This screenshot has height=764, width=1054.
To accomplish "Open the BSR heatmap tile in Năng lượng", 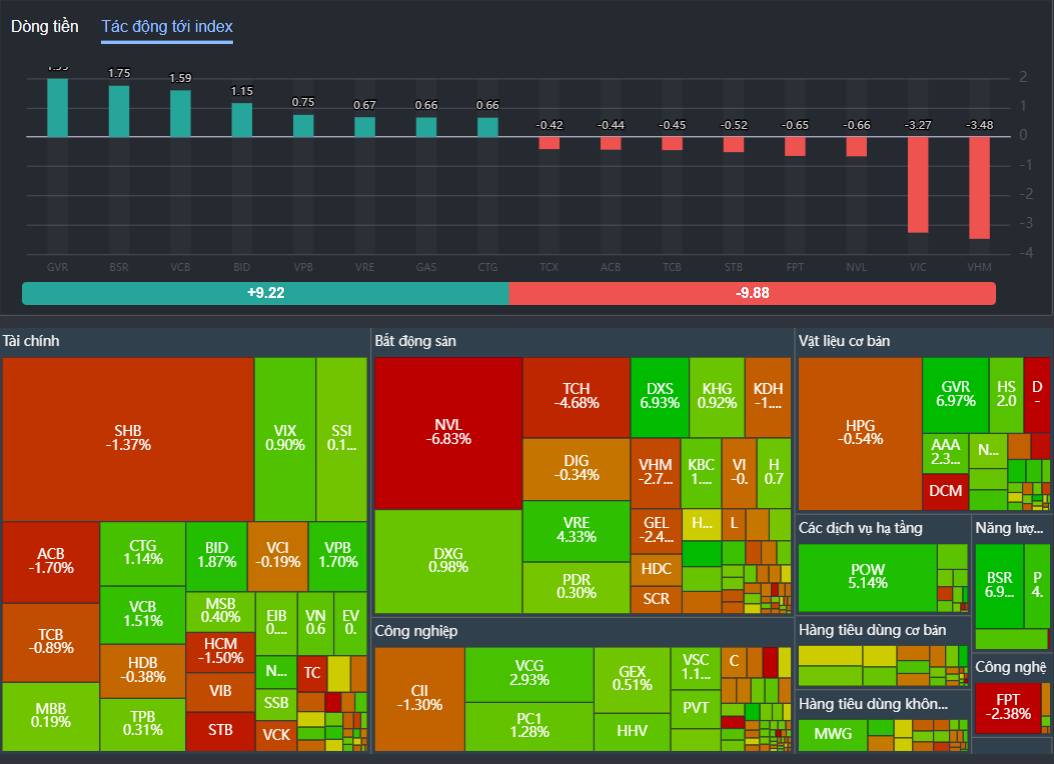I will [x=999, y=586].
